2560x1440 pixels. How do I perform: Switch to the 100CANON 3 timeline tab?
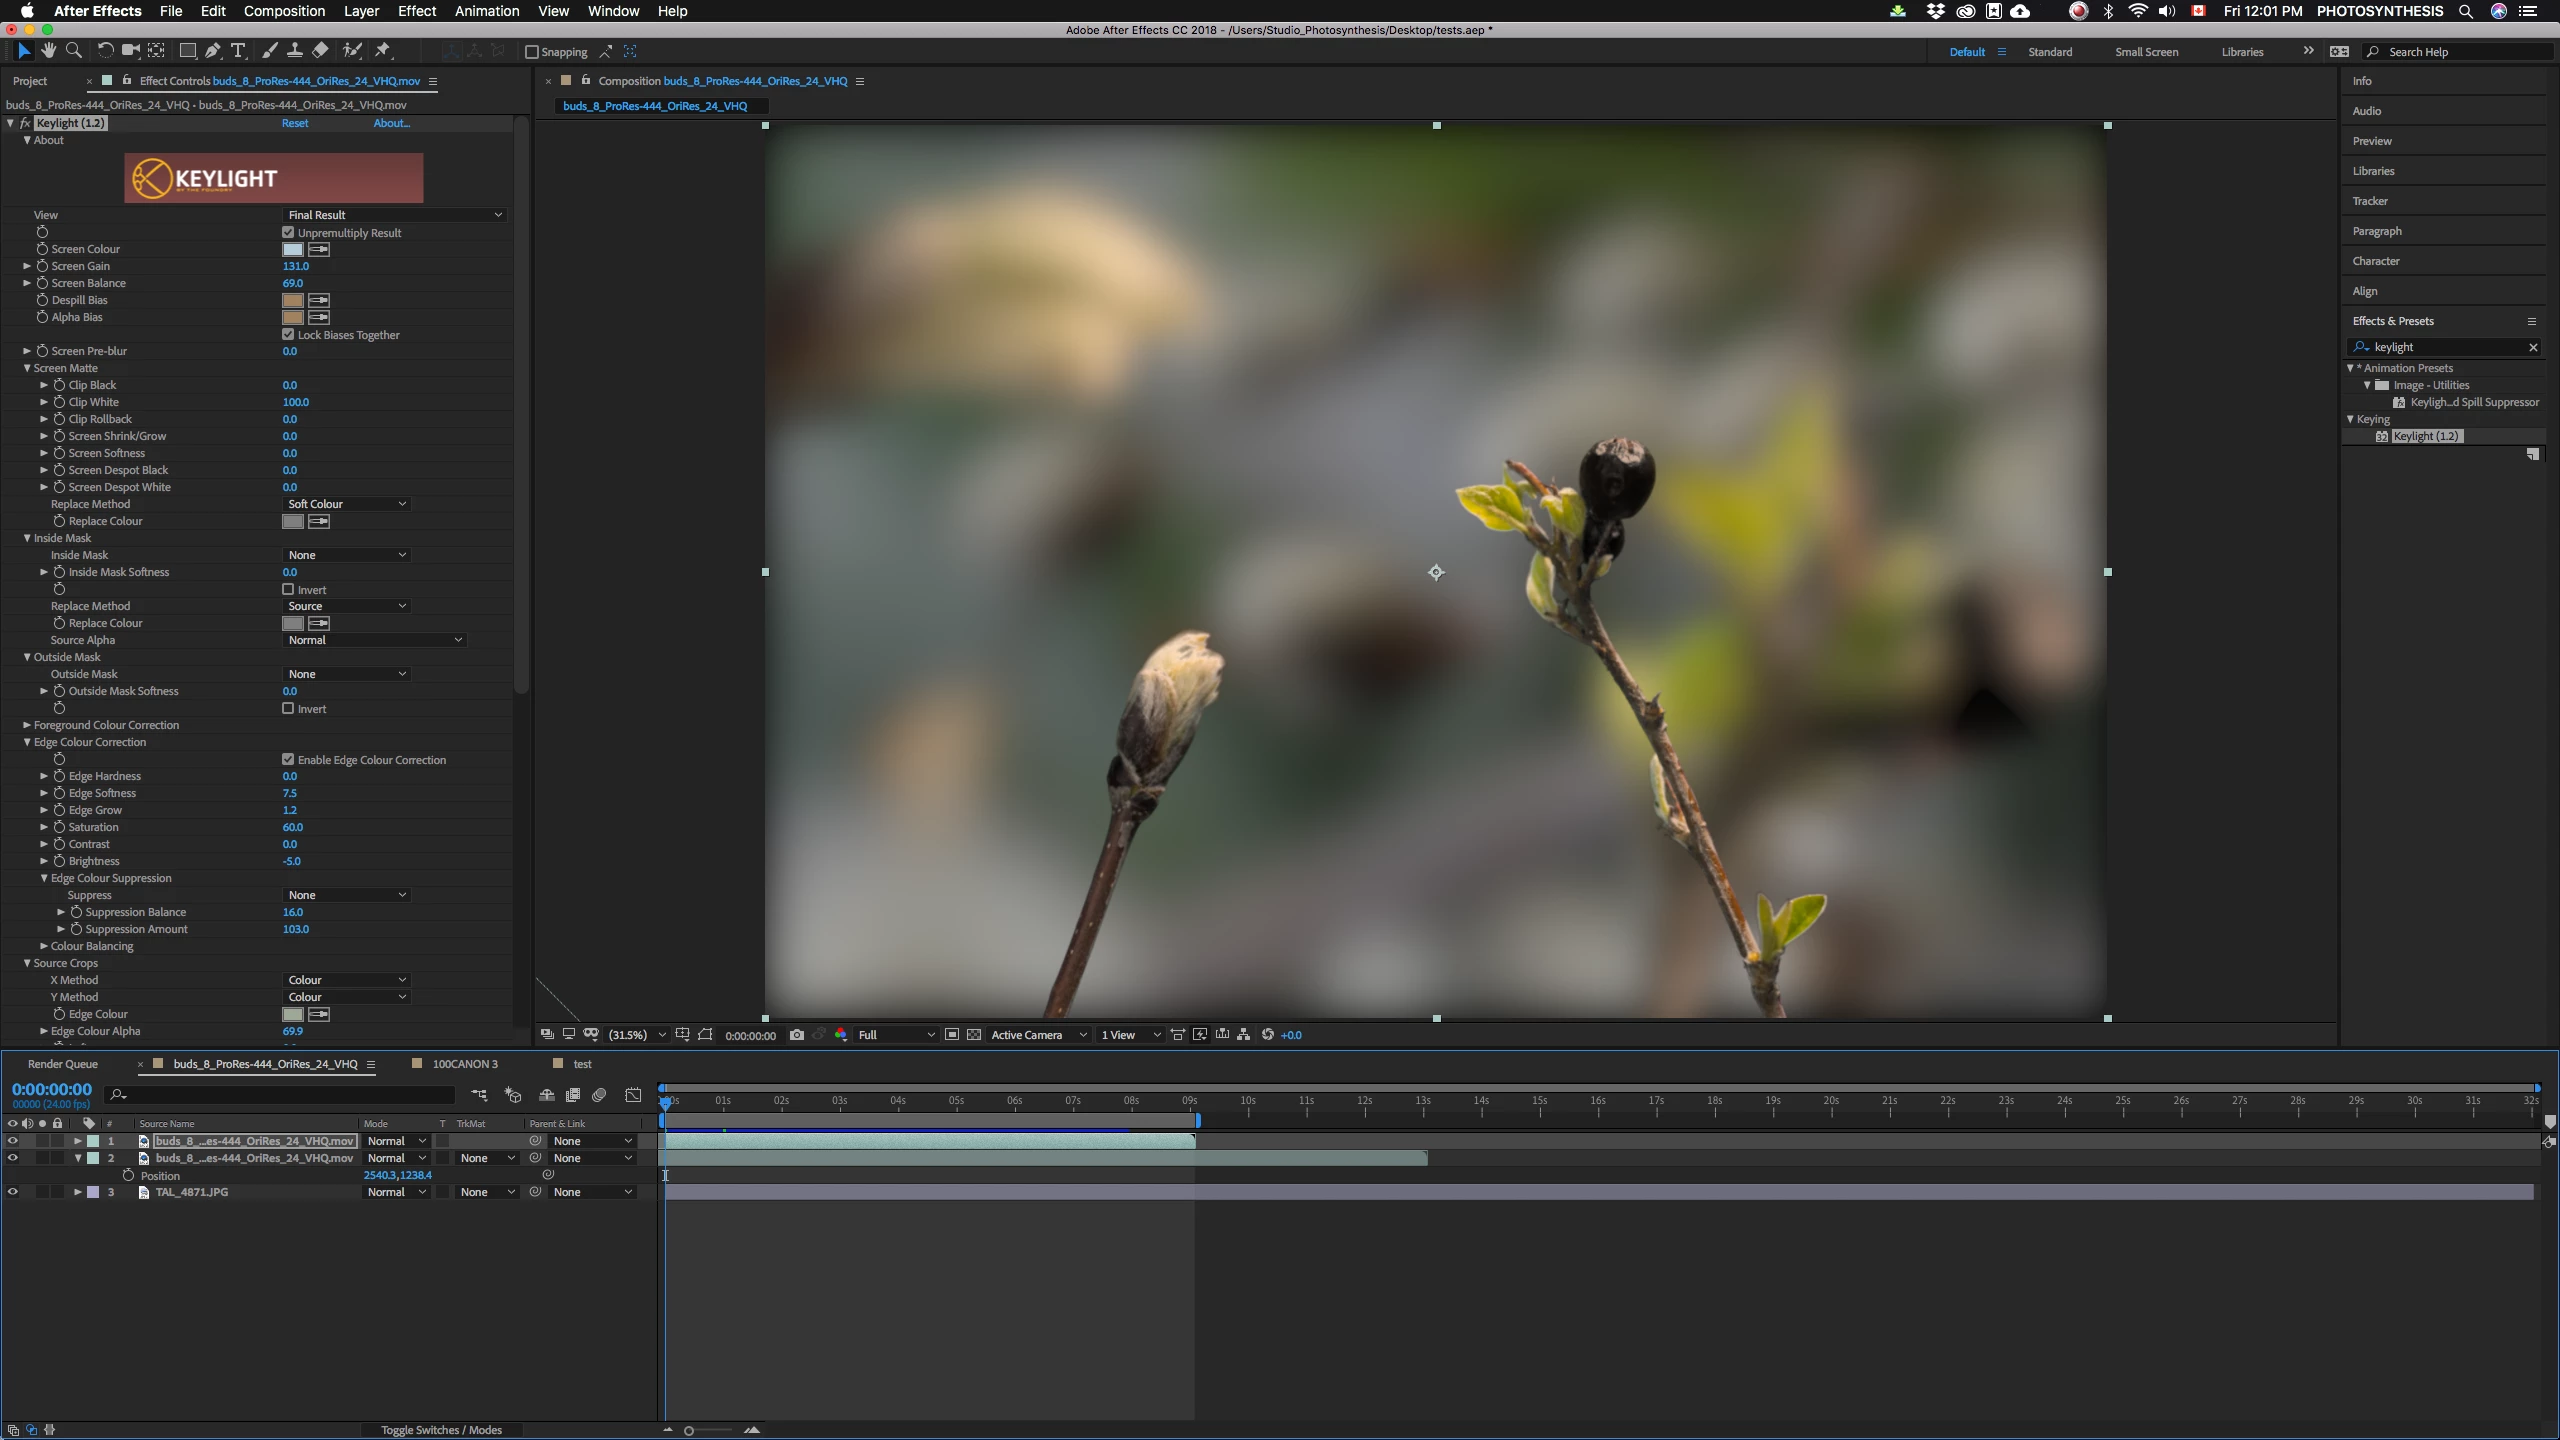click(464, 1064)
